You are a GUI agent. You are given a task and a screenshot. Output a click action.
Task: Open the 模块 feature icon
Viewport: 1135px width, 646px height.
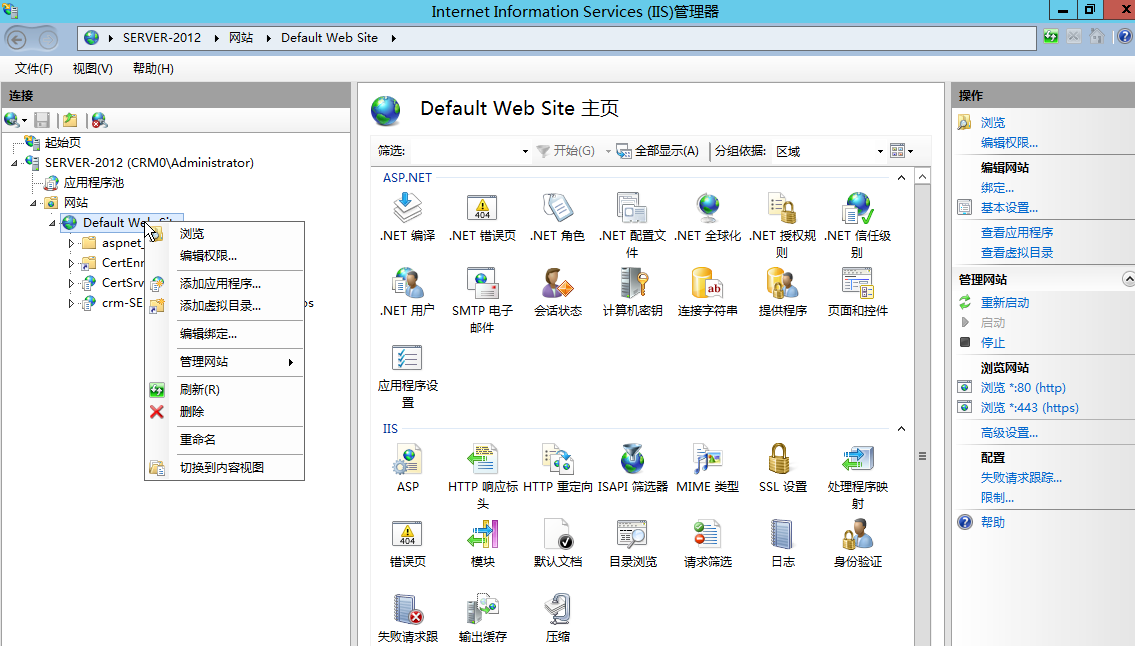click(x=482, y=534)
